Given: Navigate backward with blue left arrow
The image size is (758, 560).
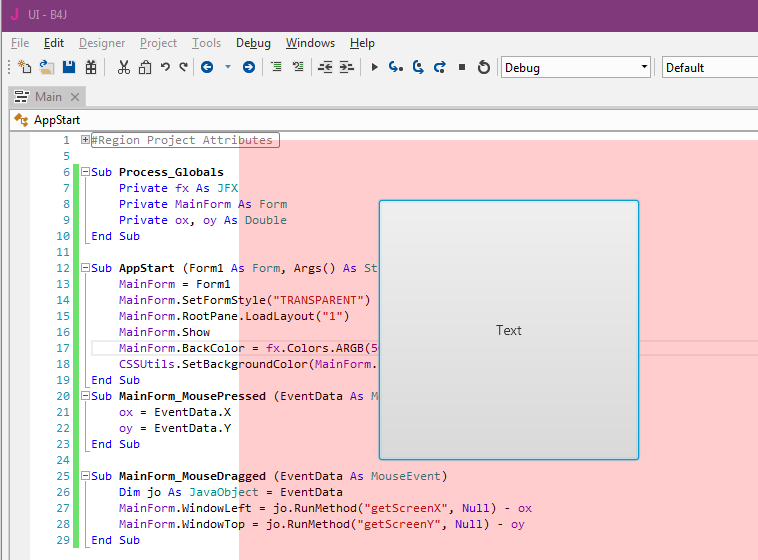Looking at the screenshot, I should 207,67.
